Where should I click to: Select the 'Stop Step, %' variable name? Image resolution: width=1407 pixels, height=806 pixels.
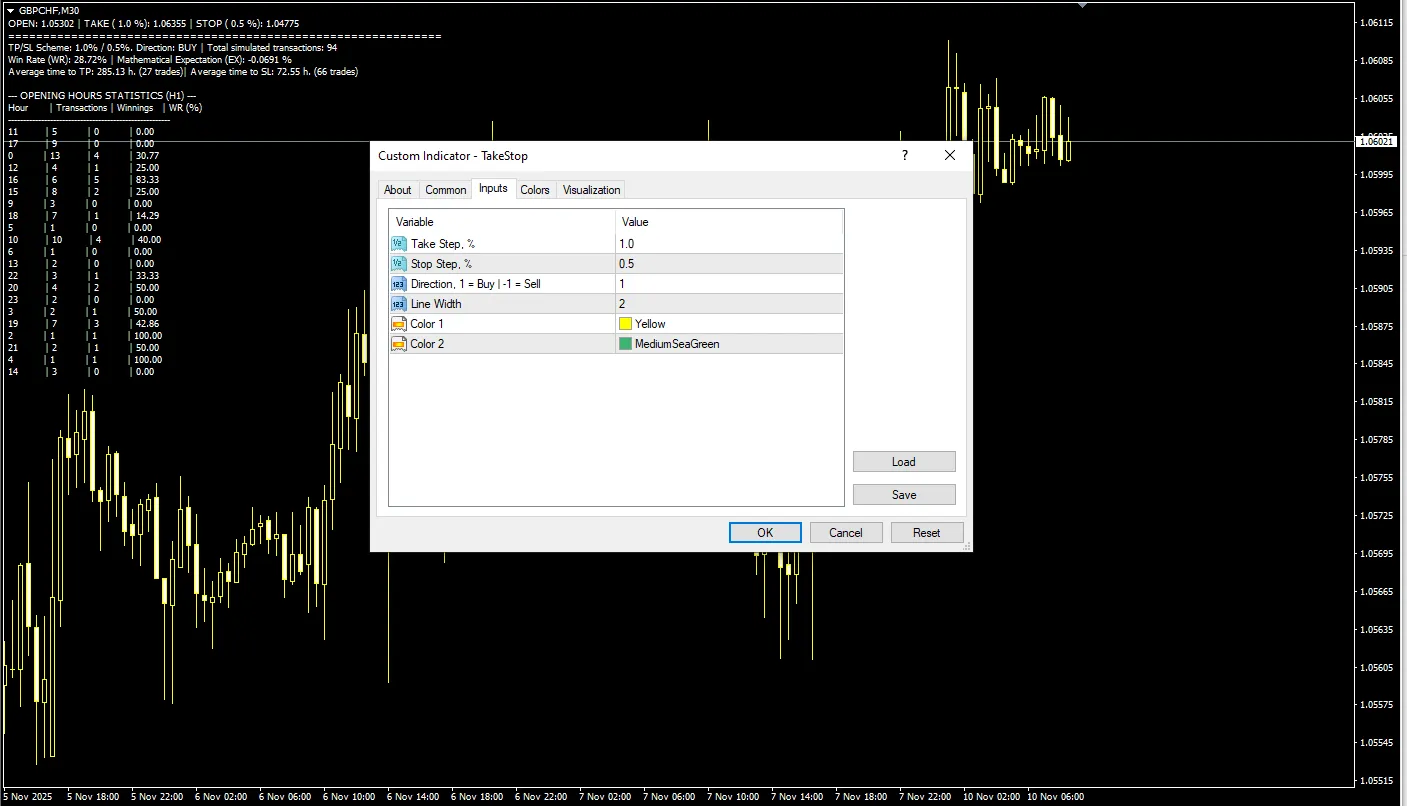(441, 264)
